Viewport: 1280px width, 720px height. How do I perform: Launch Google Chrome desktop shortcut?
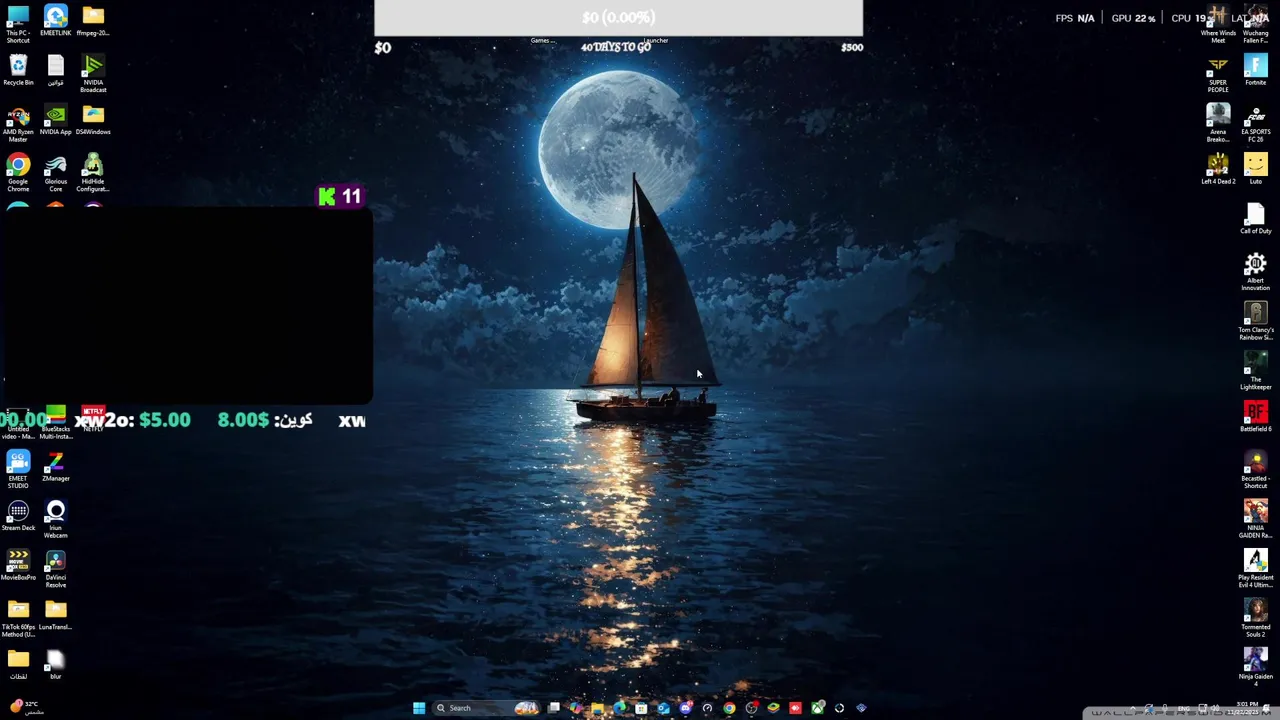(x=18, y=173)
